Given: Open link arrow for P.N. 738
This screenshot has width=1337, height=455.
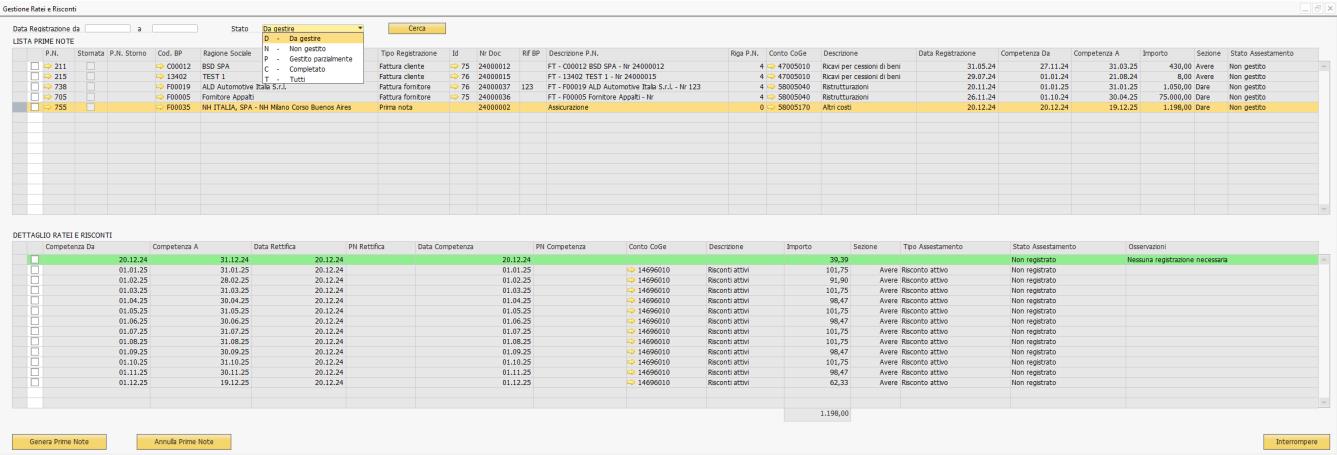Looking at the screenshot, I should [47, 87].
